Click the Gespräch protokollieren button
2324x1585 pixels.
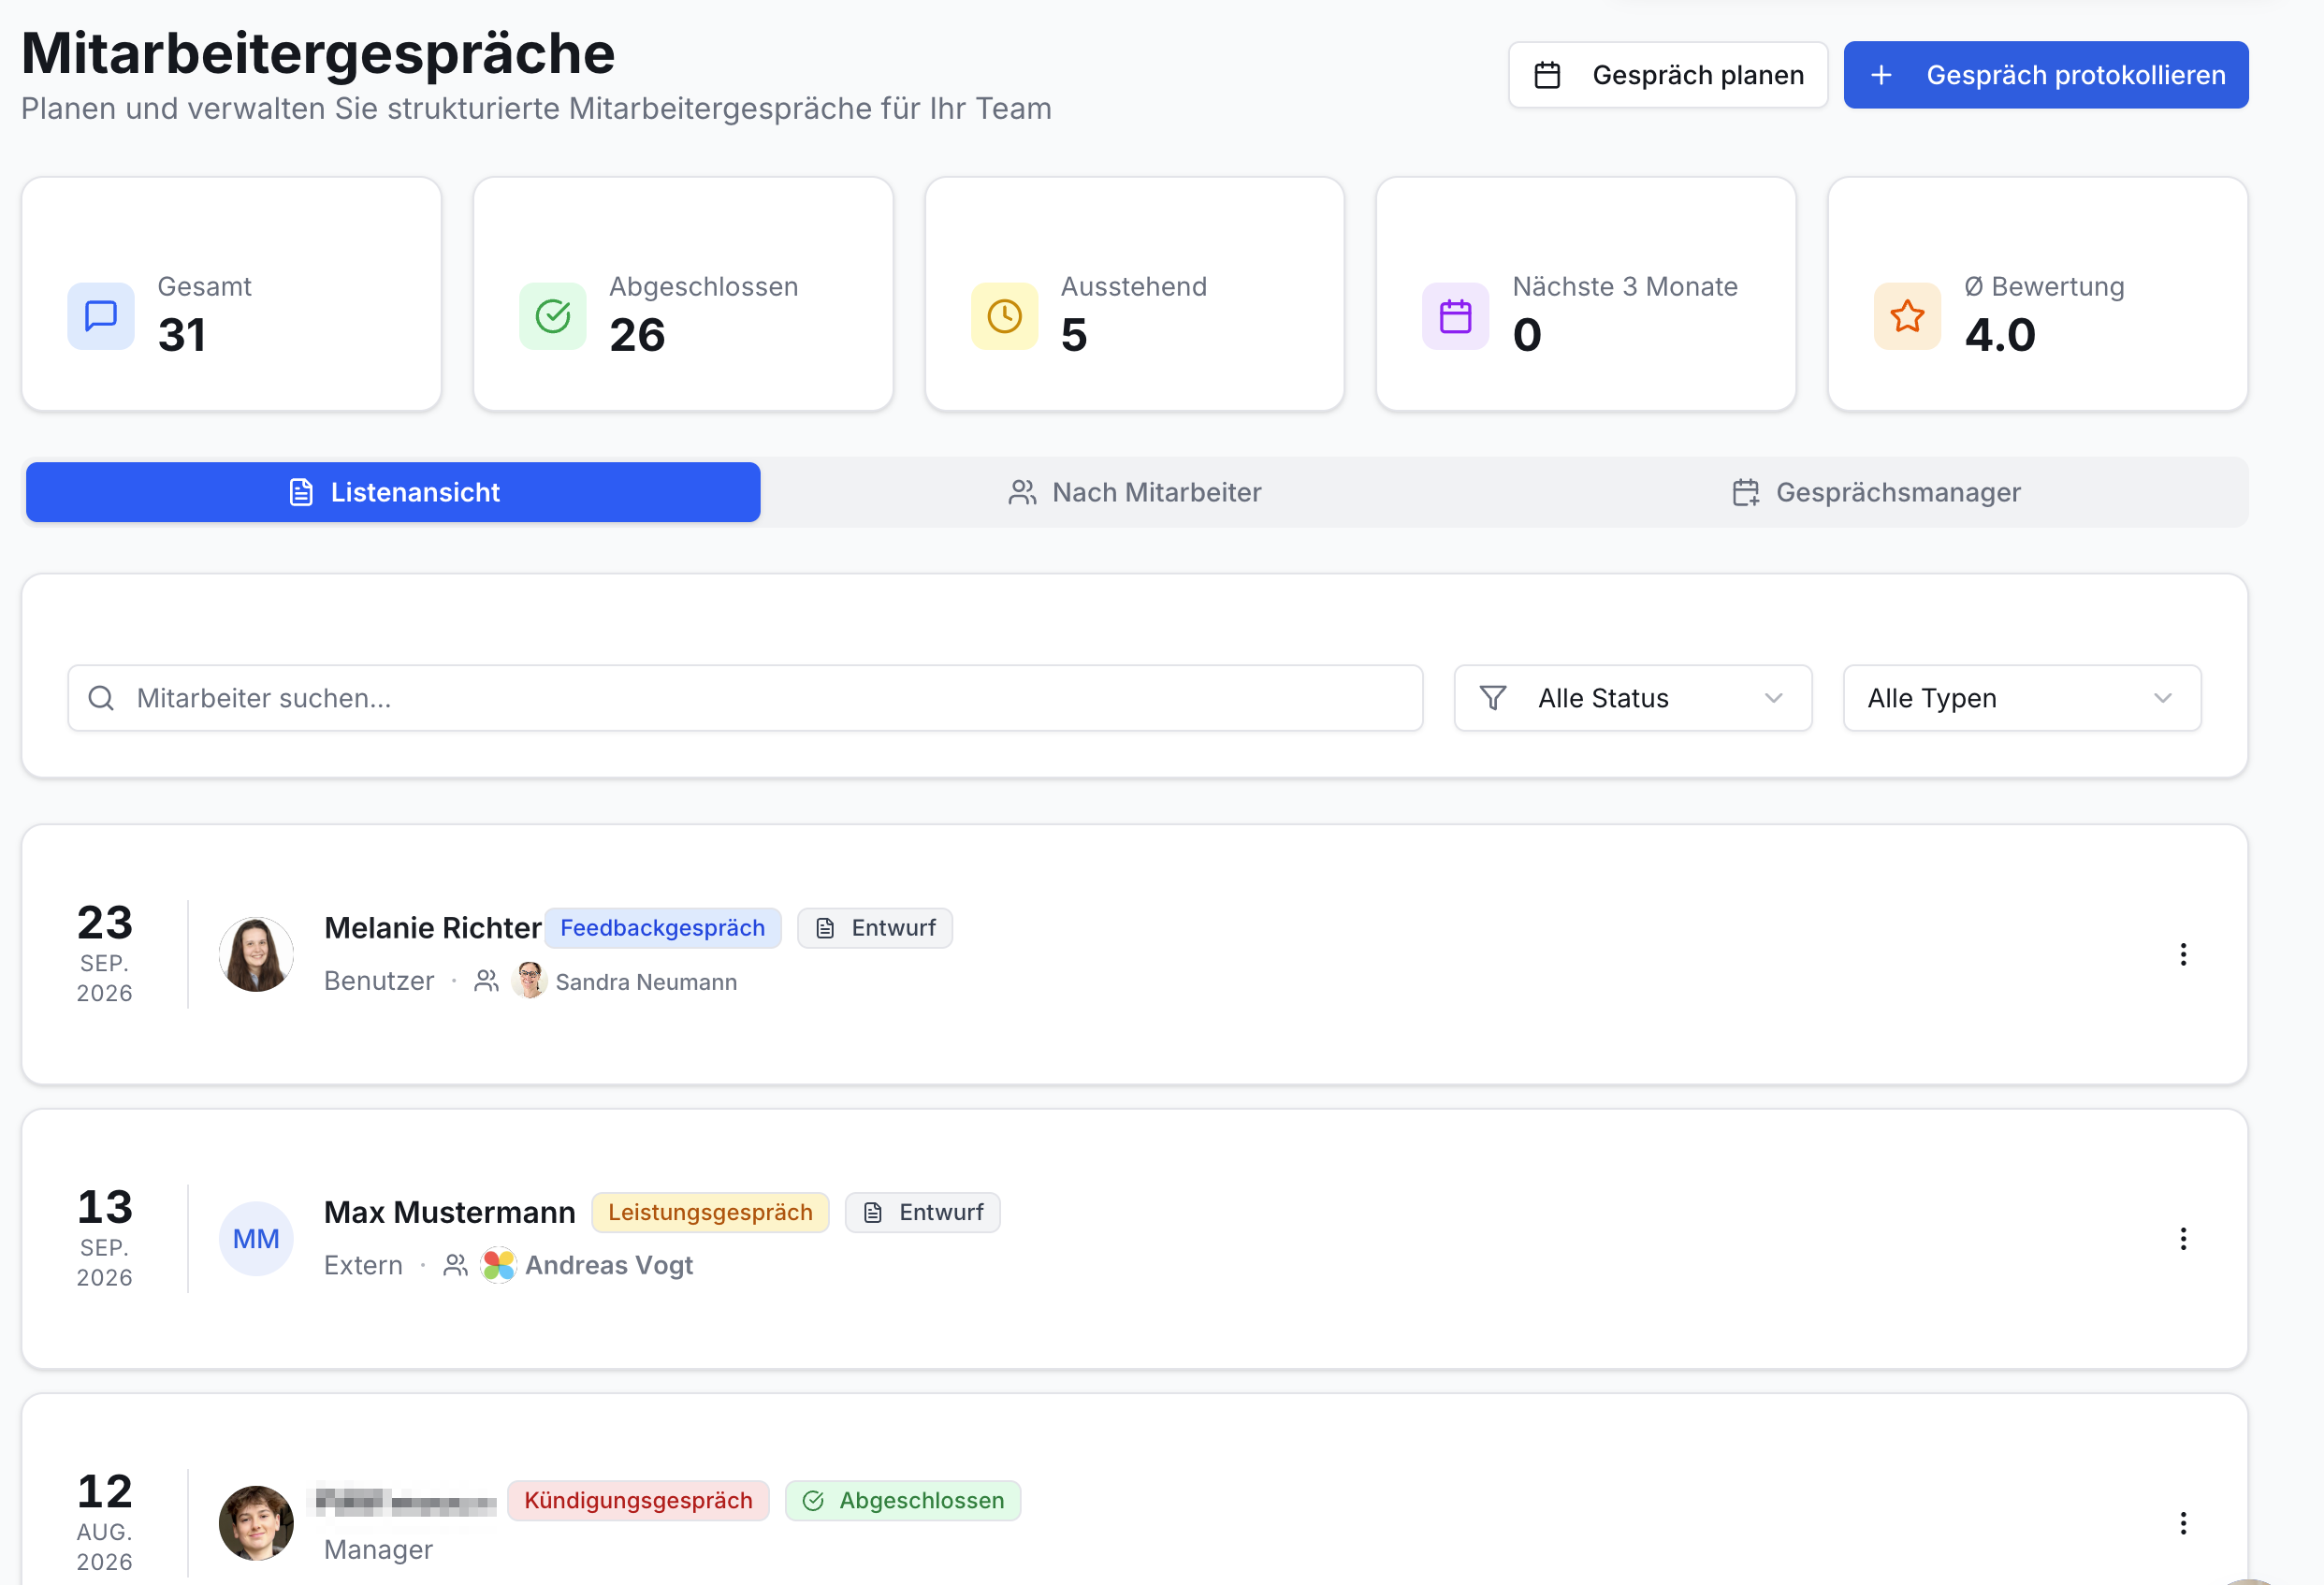tap(2046, 75)
